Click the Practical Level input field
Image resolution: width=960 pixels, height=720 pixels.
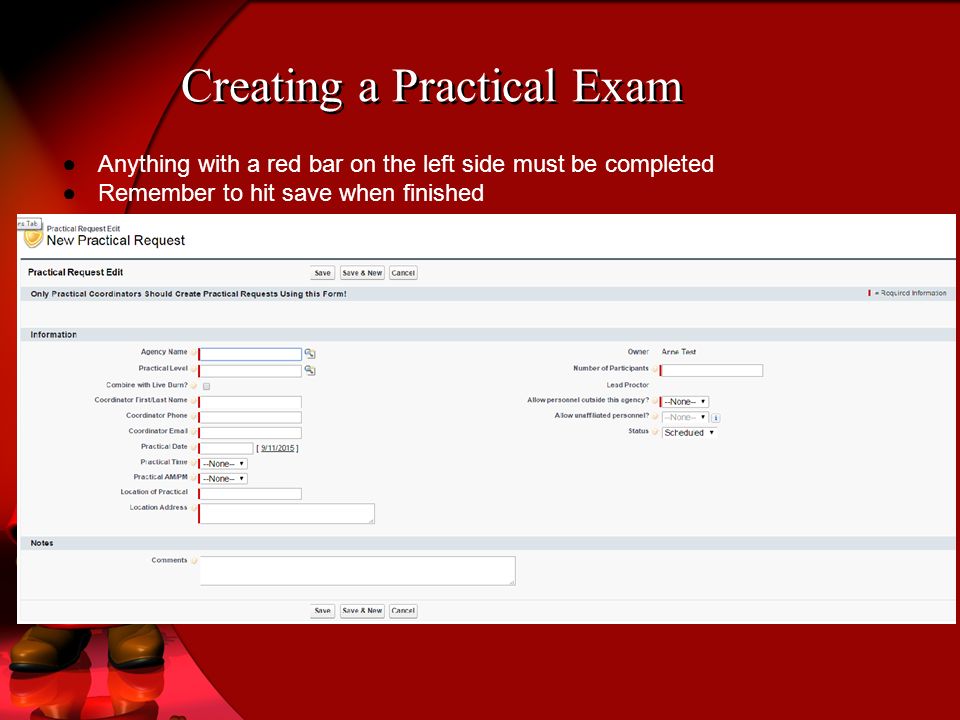250,370
